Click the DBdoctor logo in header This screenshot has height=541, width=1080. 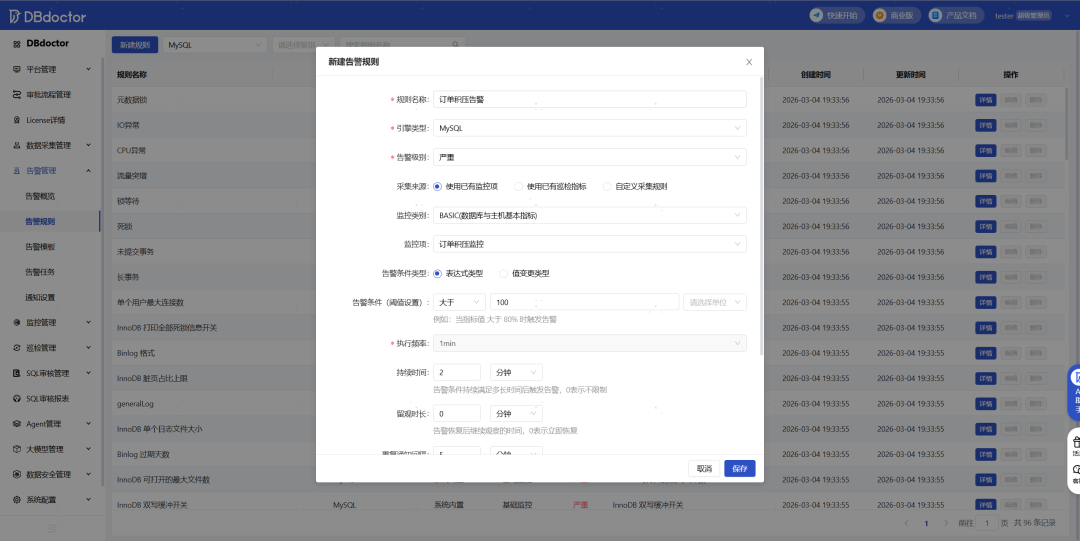(x=48, y=16)
